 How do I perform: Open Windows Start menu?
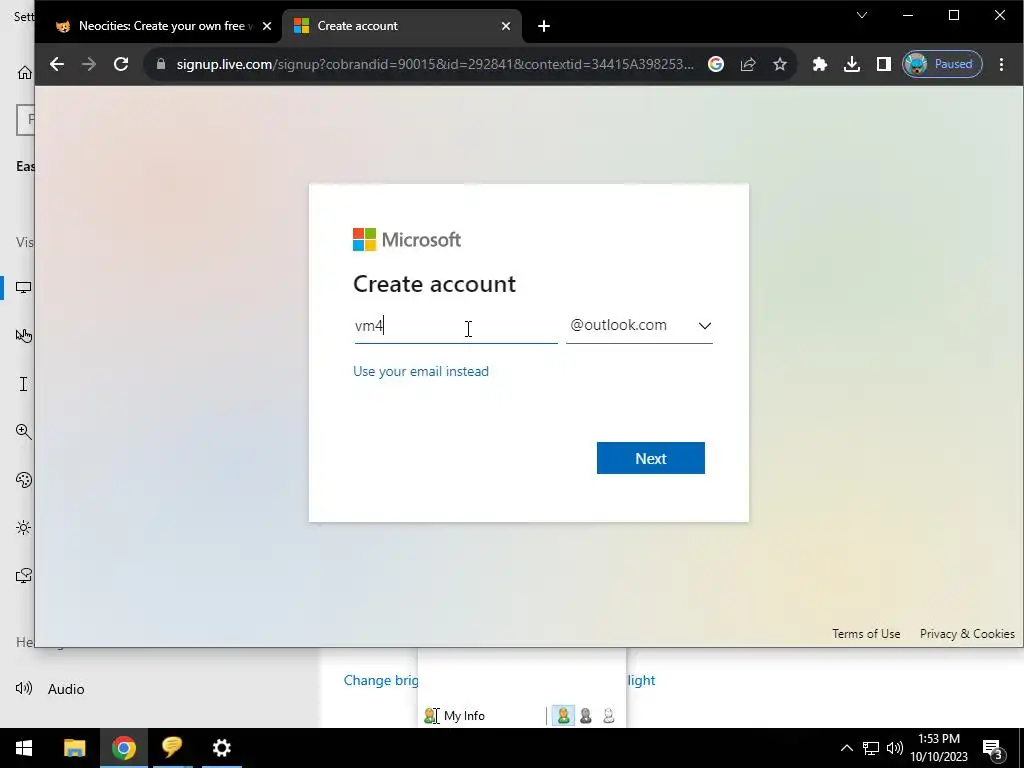point(24,748)
